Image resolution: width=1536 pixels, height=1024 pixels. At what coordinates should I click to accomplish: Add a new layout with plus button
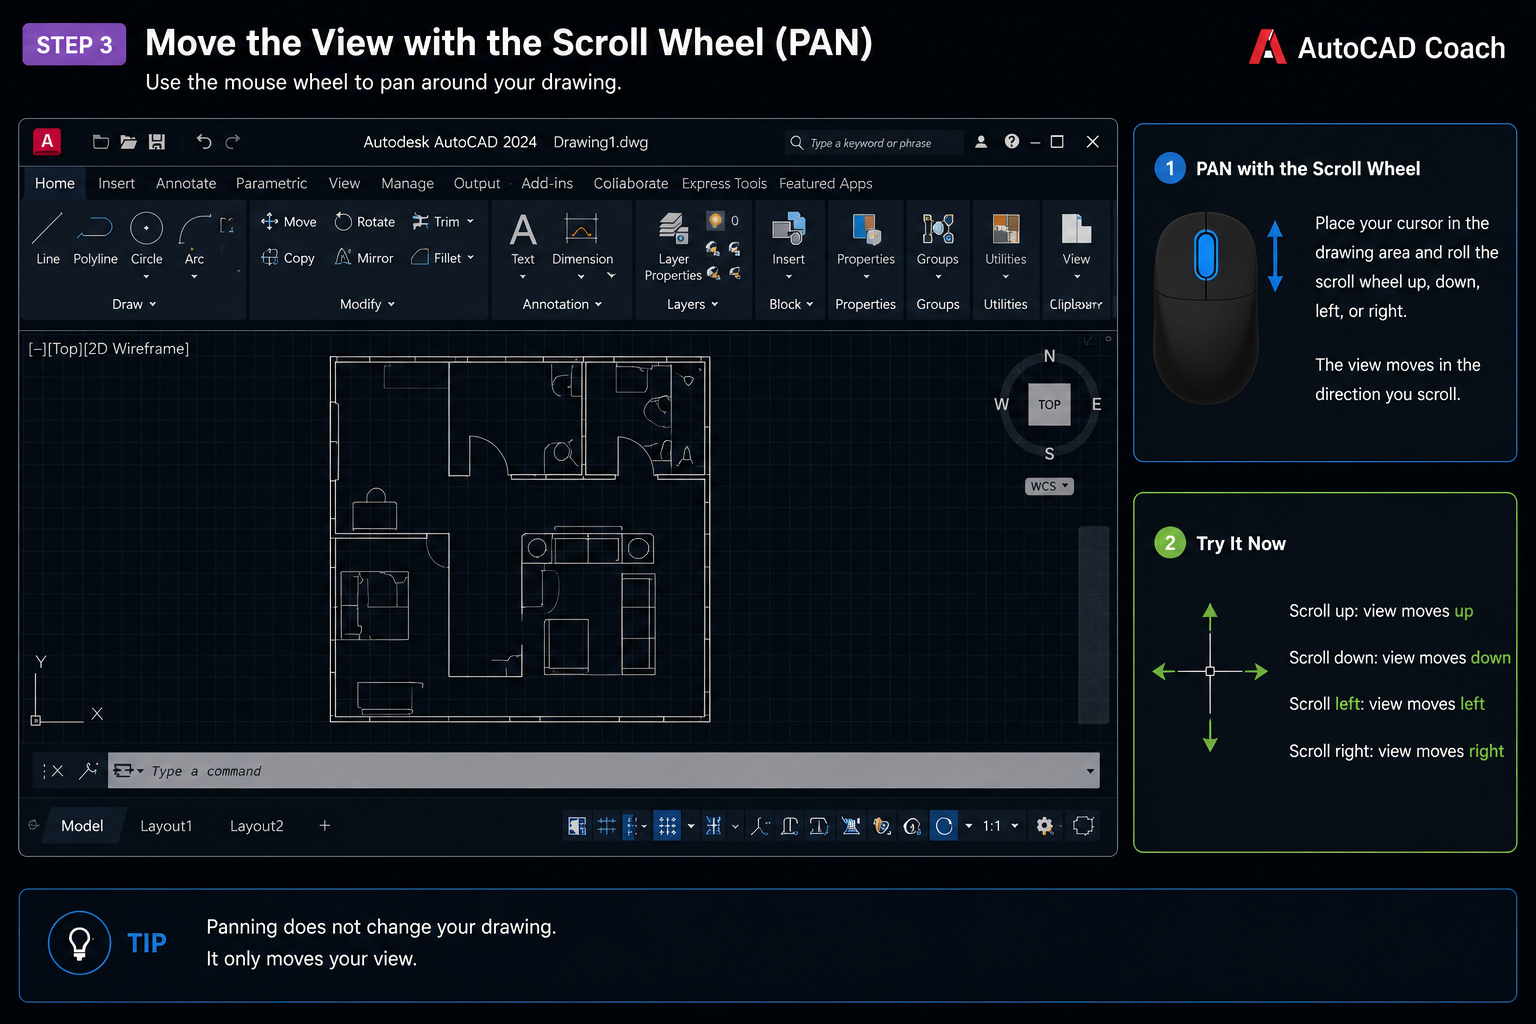point(324,825)
